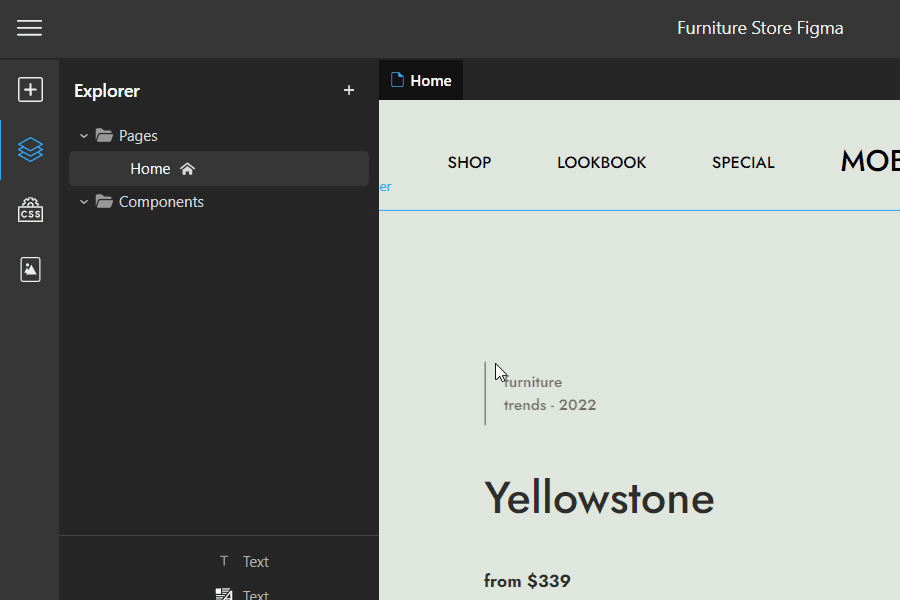Click the MOB logo text in canvas
Screen dimensions: 900x600
pos(870,161)
